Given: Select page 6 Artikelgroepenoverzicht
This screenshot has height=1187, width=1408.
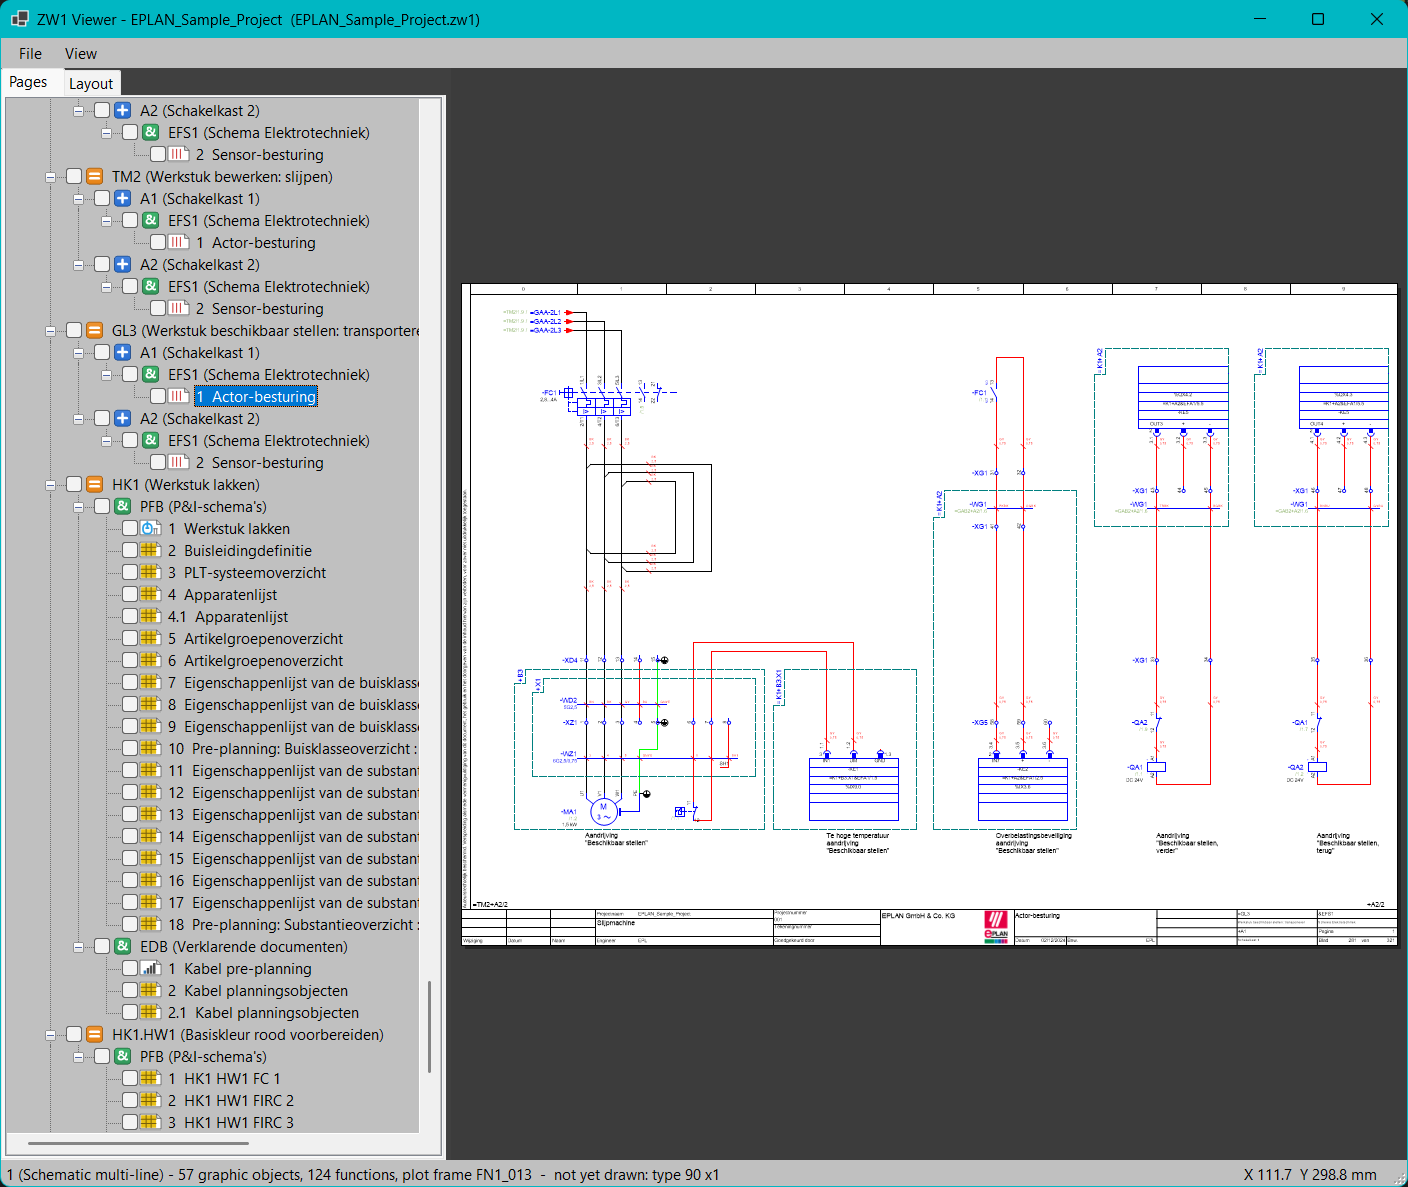Looking at the screenshot, I should [255, 661].
